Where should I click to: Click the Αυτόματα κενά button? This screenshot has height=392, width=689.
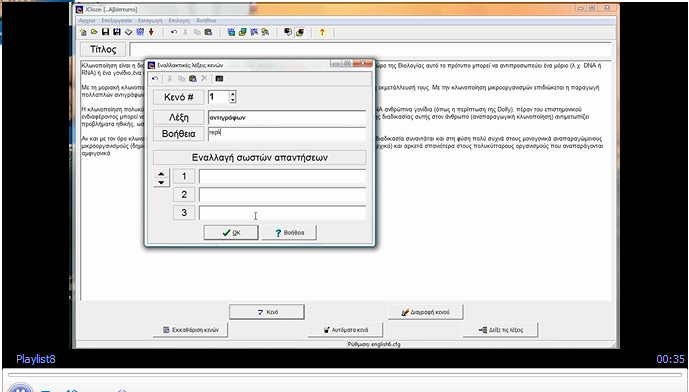[345, 330]
